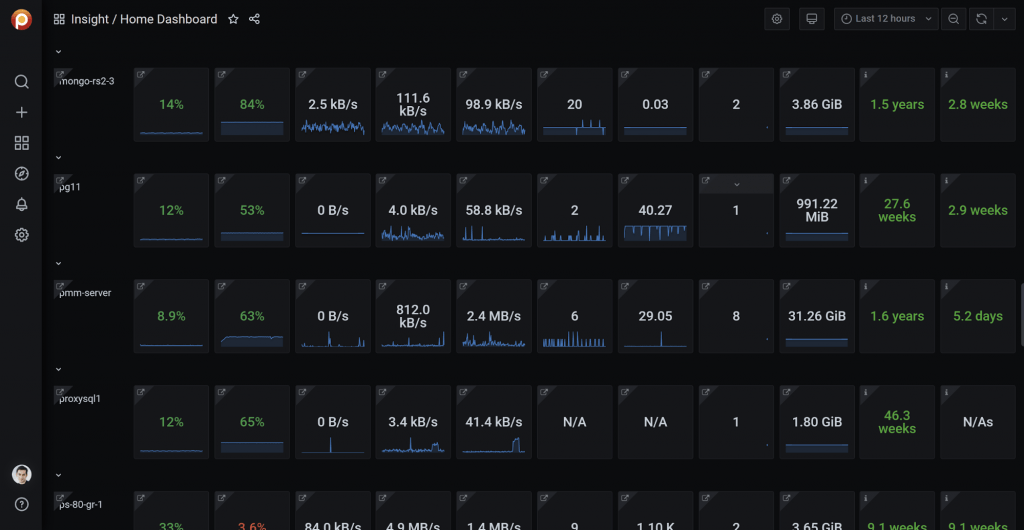Open link icon on mongo-rs2-3 name panel

point(59,74)
